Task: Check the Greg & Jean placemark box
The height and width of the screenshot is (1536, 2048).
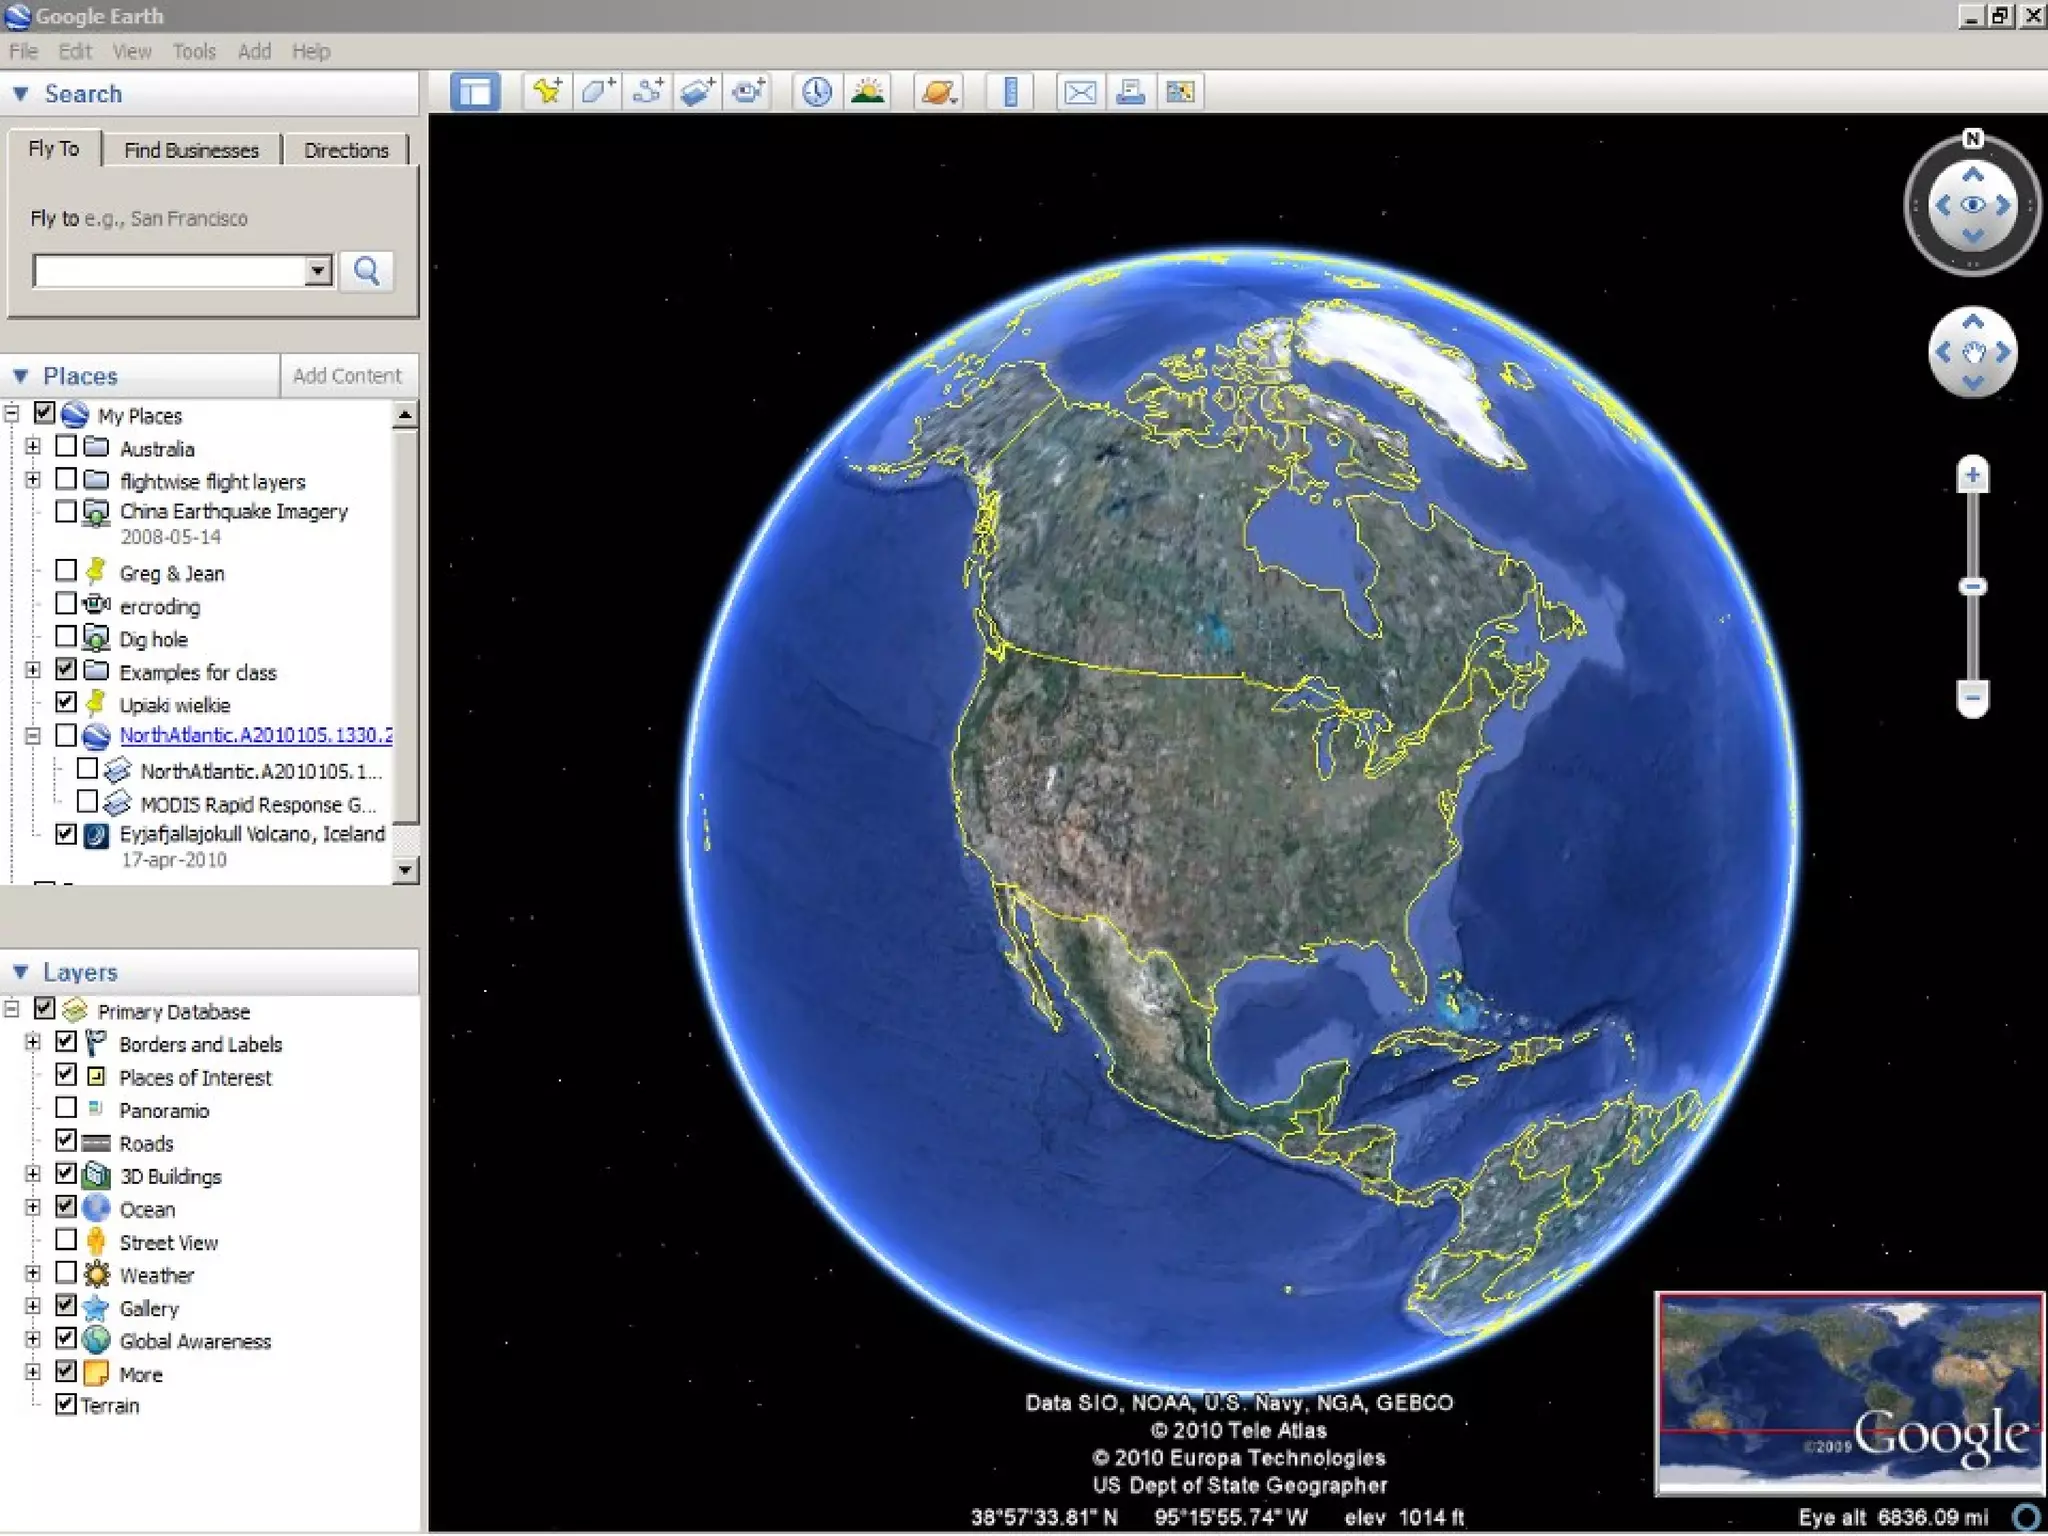Action: (66, 571)
